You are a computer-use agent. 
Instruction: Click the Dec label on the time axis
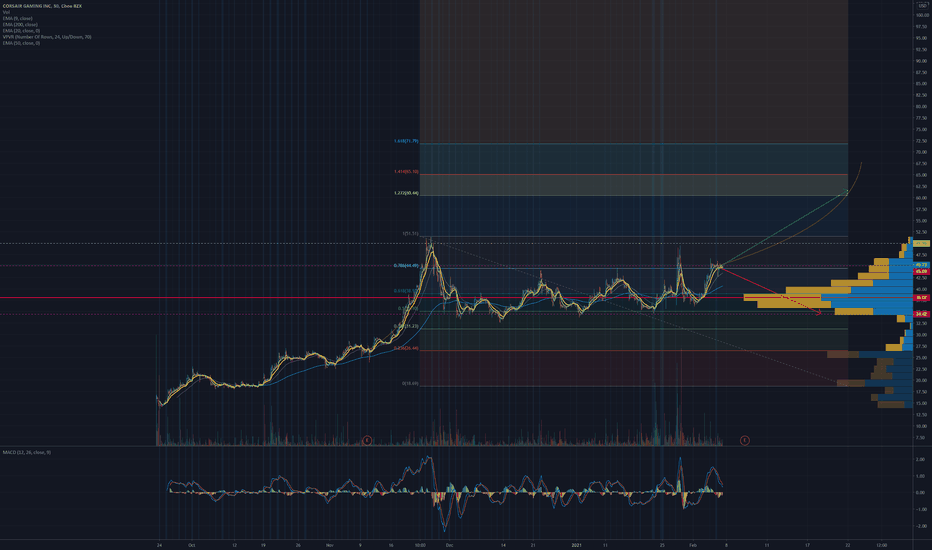pos(449,545)
